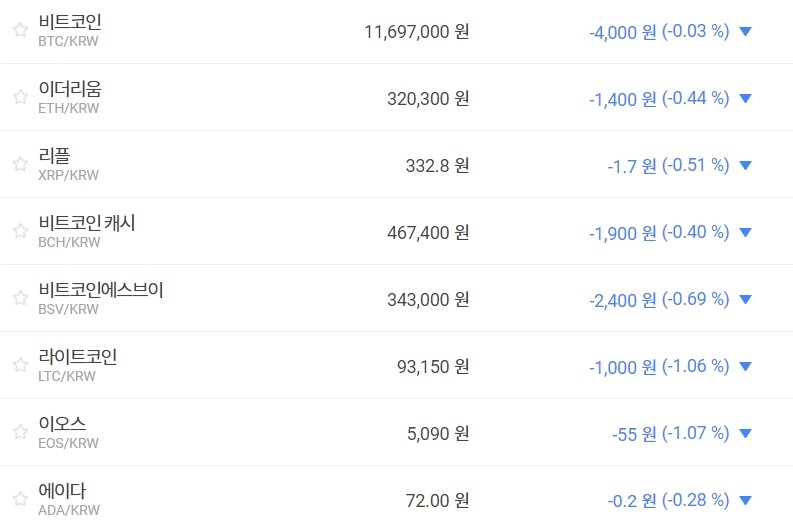The width and height of the screenshot is (793, 528).
Task: Select the Litecoin row name
Action: click(78, 357)
